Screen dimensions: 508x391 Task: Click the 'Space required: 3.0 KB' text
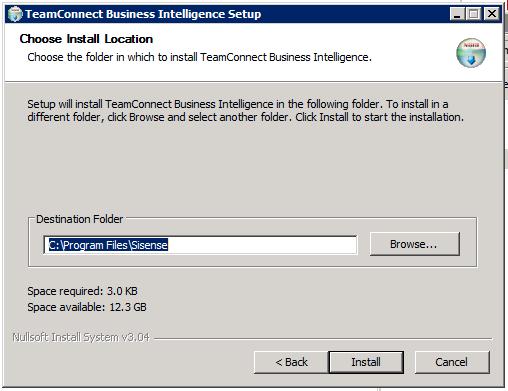(x=82, y=291)
